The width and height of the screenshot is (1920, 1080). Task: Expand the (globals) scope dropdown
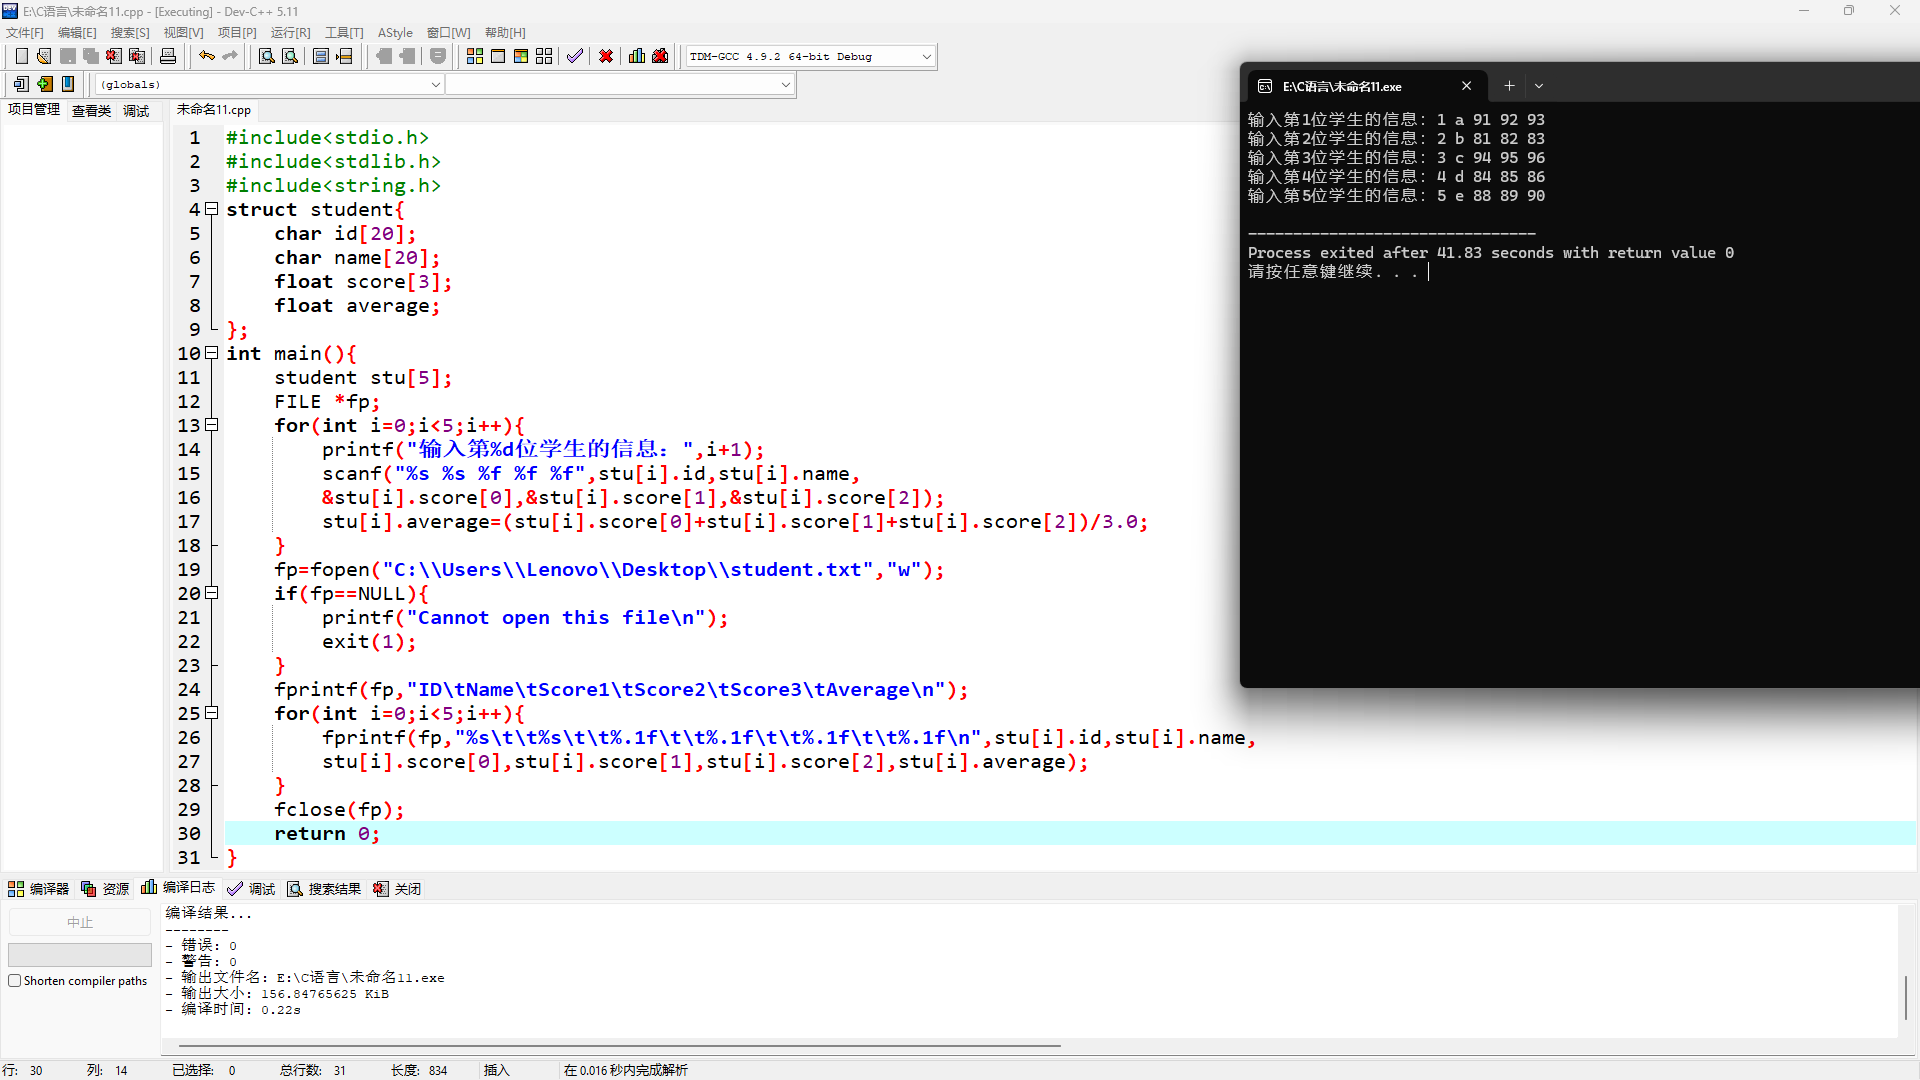point(435,85)
